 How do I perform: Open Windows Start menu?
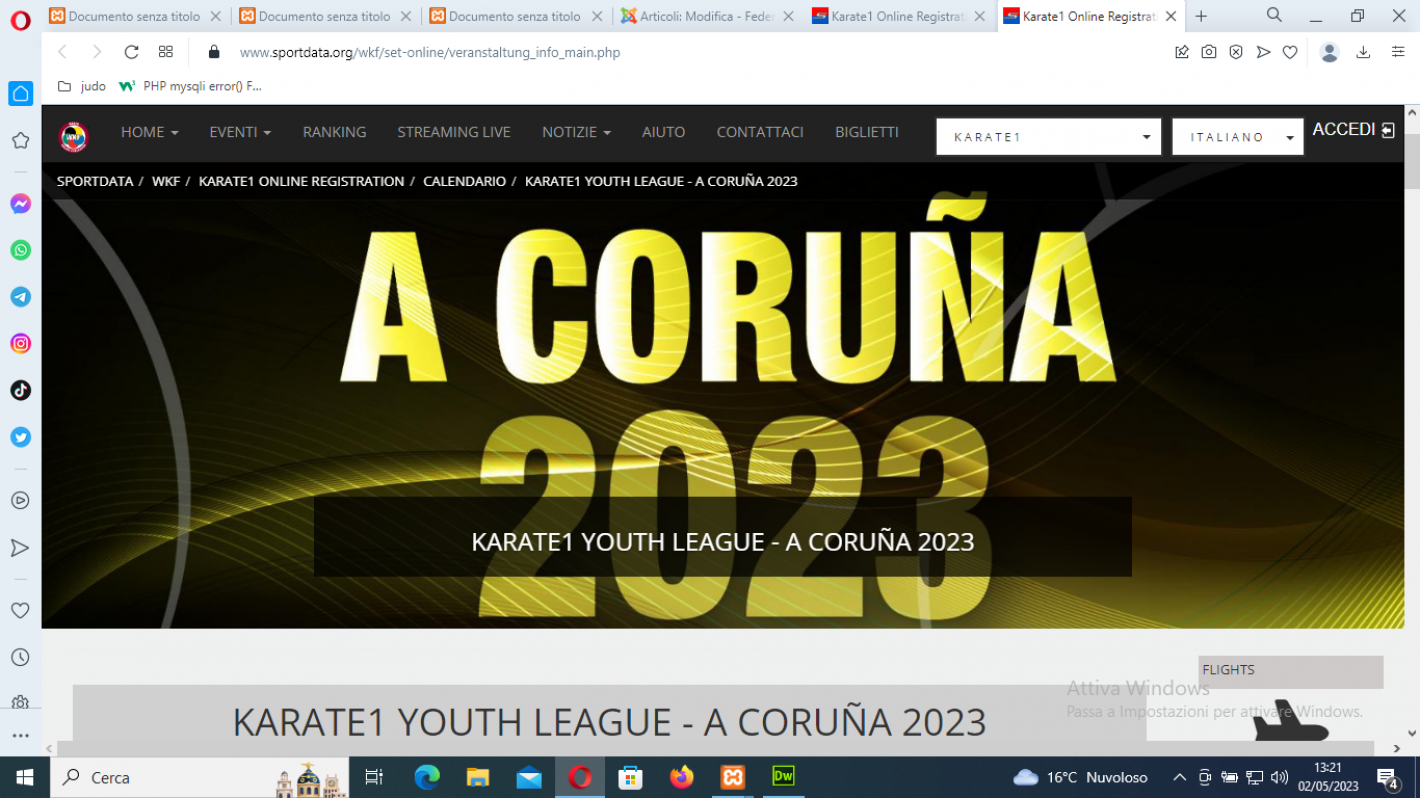(24, 777)
